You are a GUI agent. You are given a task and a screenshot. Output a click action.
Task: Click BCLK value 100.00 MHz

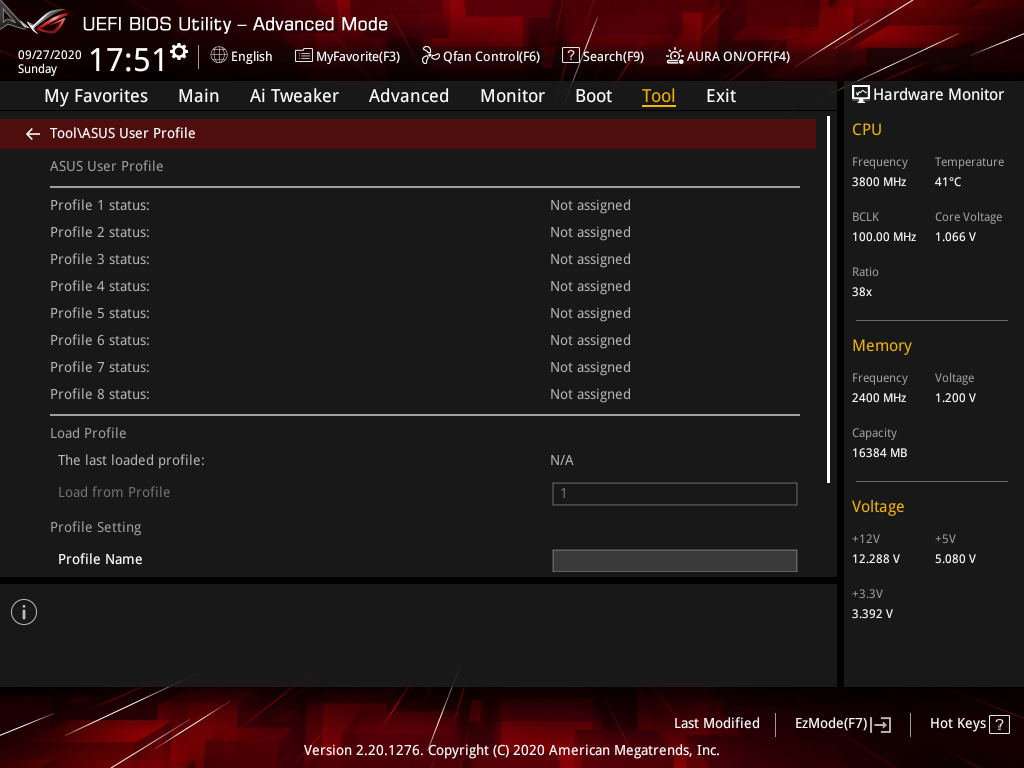click(884, 237)
